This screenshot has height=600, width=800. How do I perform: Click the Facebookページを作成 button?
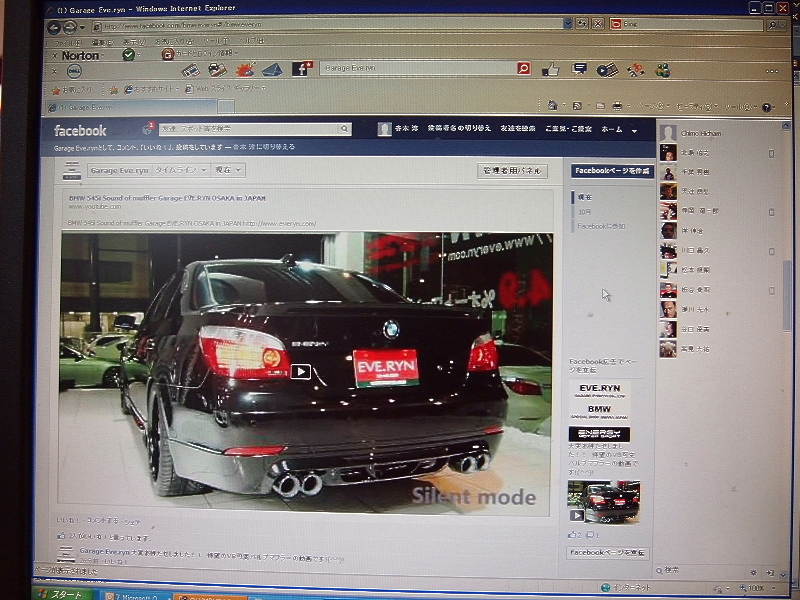click(612, 171)
